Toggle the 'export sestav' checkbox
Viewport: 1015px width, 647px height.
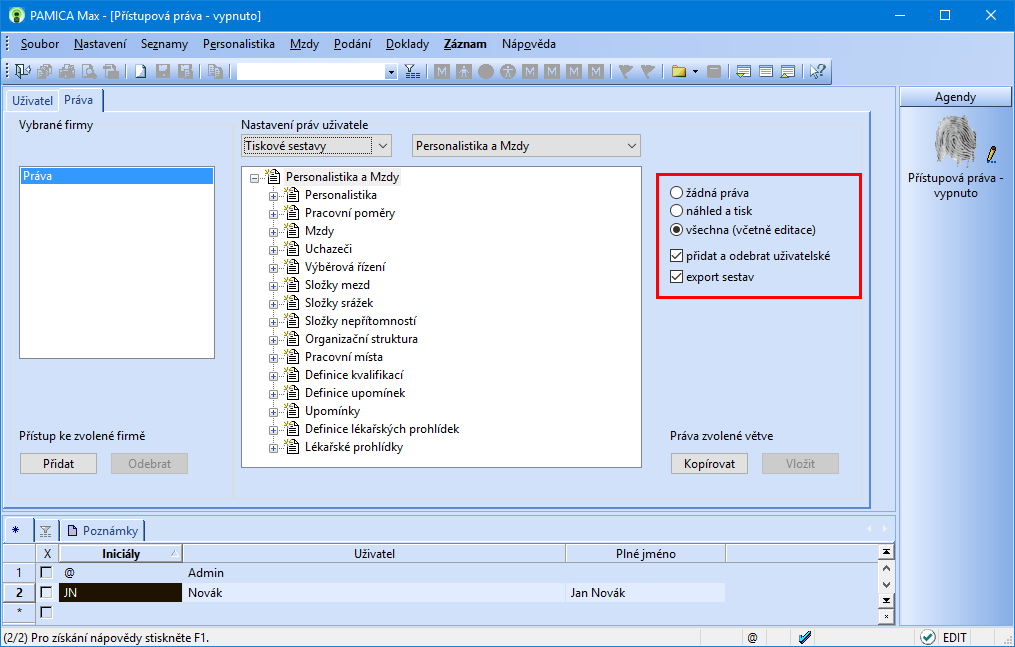tap(676, 277)
